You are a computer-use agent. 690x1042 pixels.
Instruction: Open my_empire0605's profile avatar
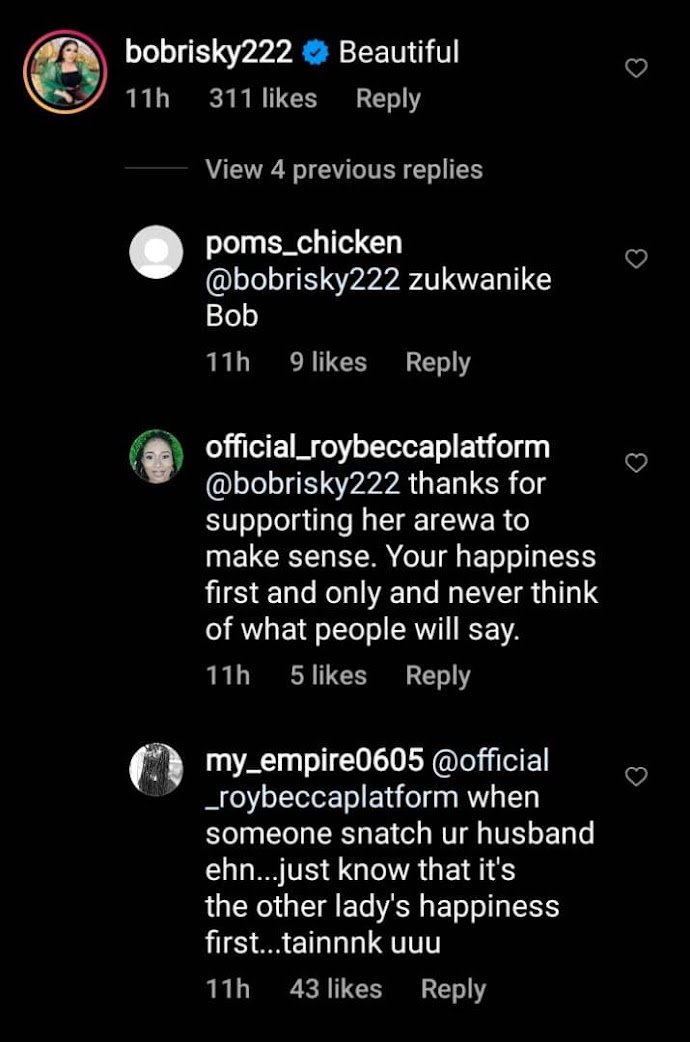[156, 770]
